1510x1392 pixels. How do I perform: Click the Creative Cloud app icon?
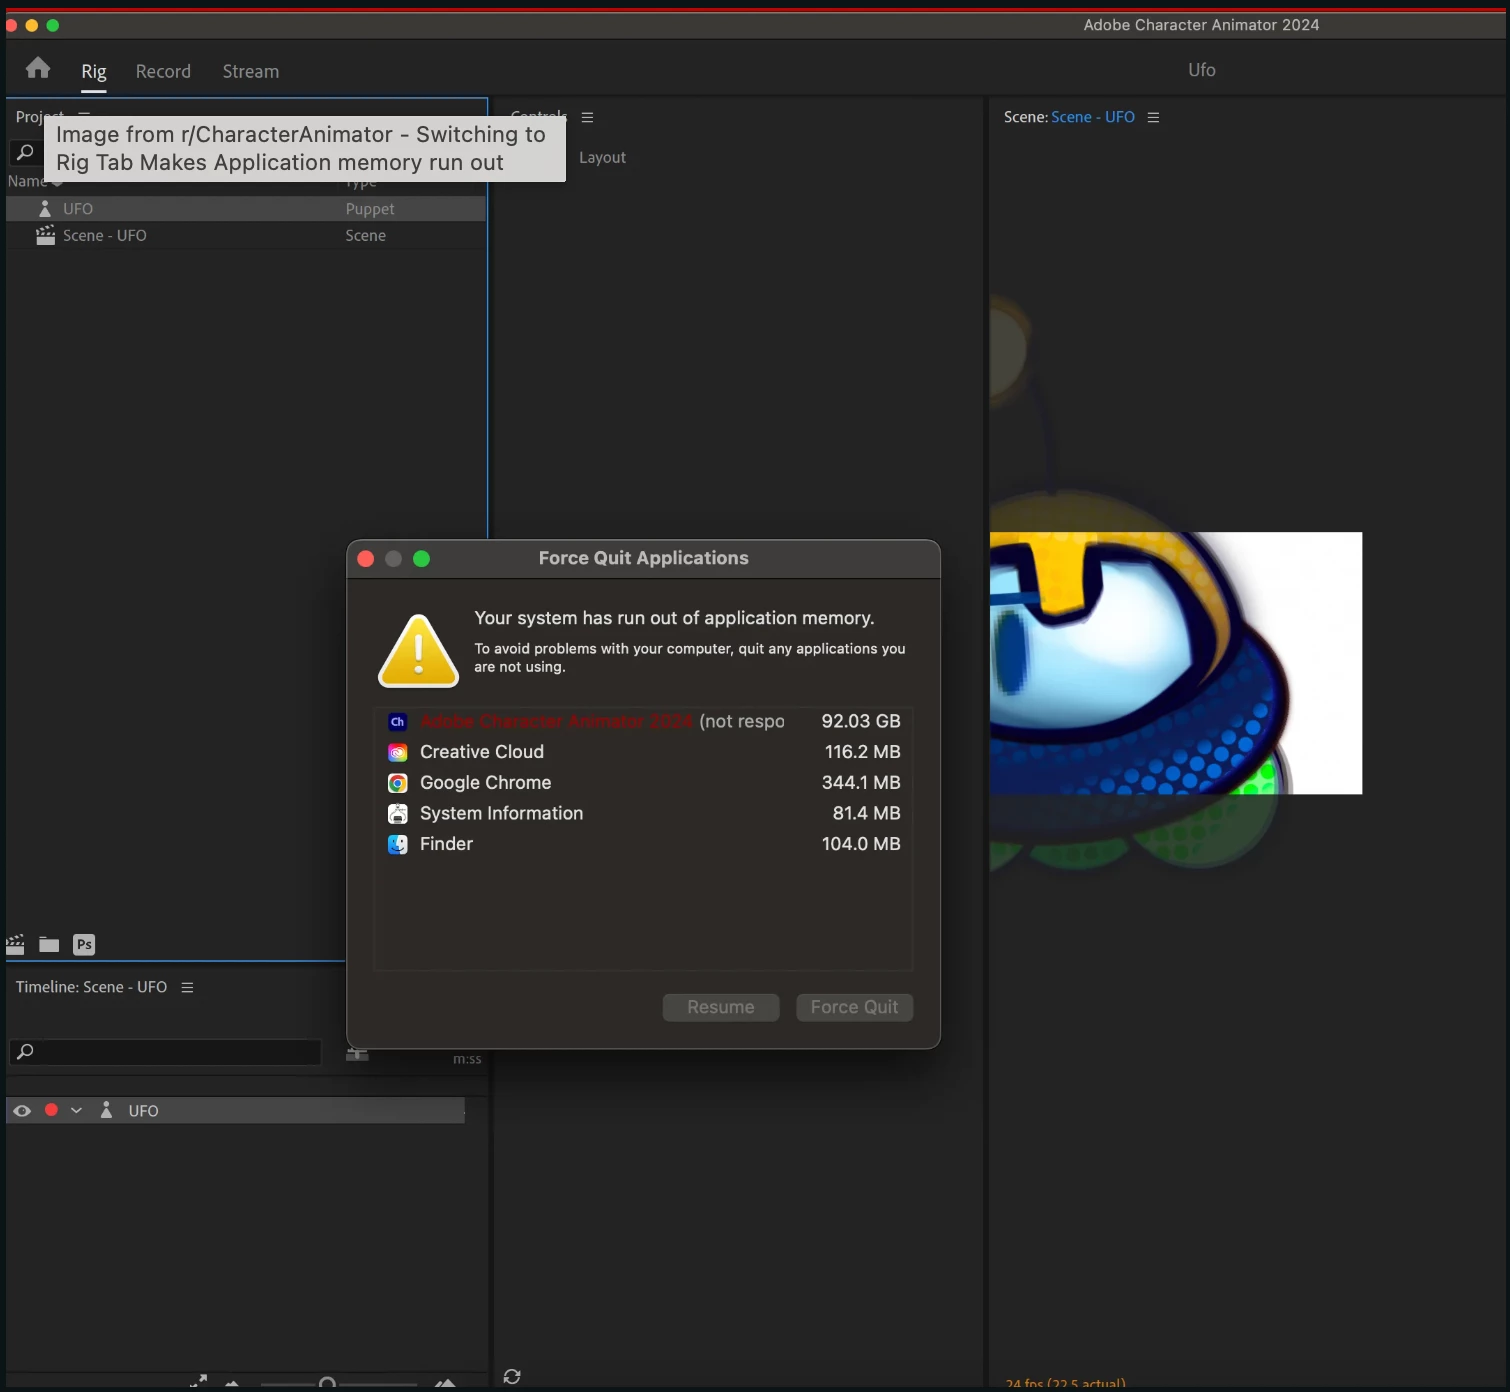[398, 752]
